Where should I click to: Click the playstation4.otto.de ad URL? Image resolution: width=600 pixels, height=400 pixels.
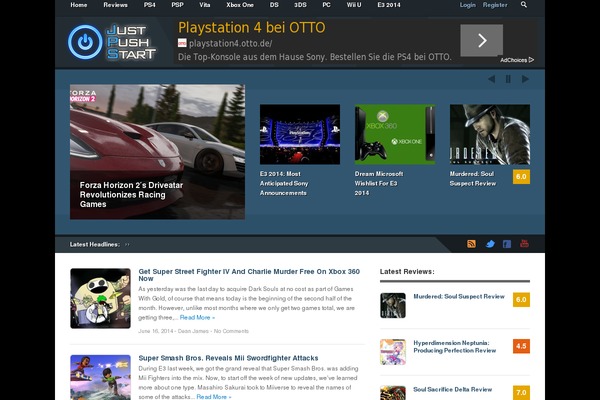click(x=230, y=43)
